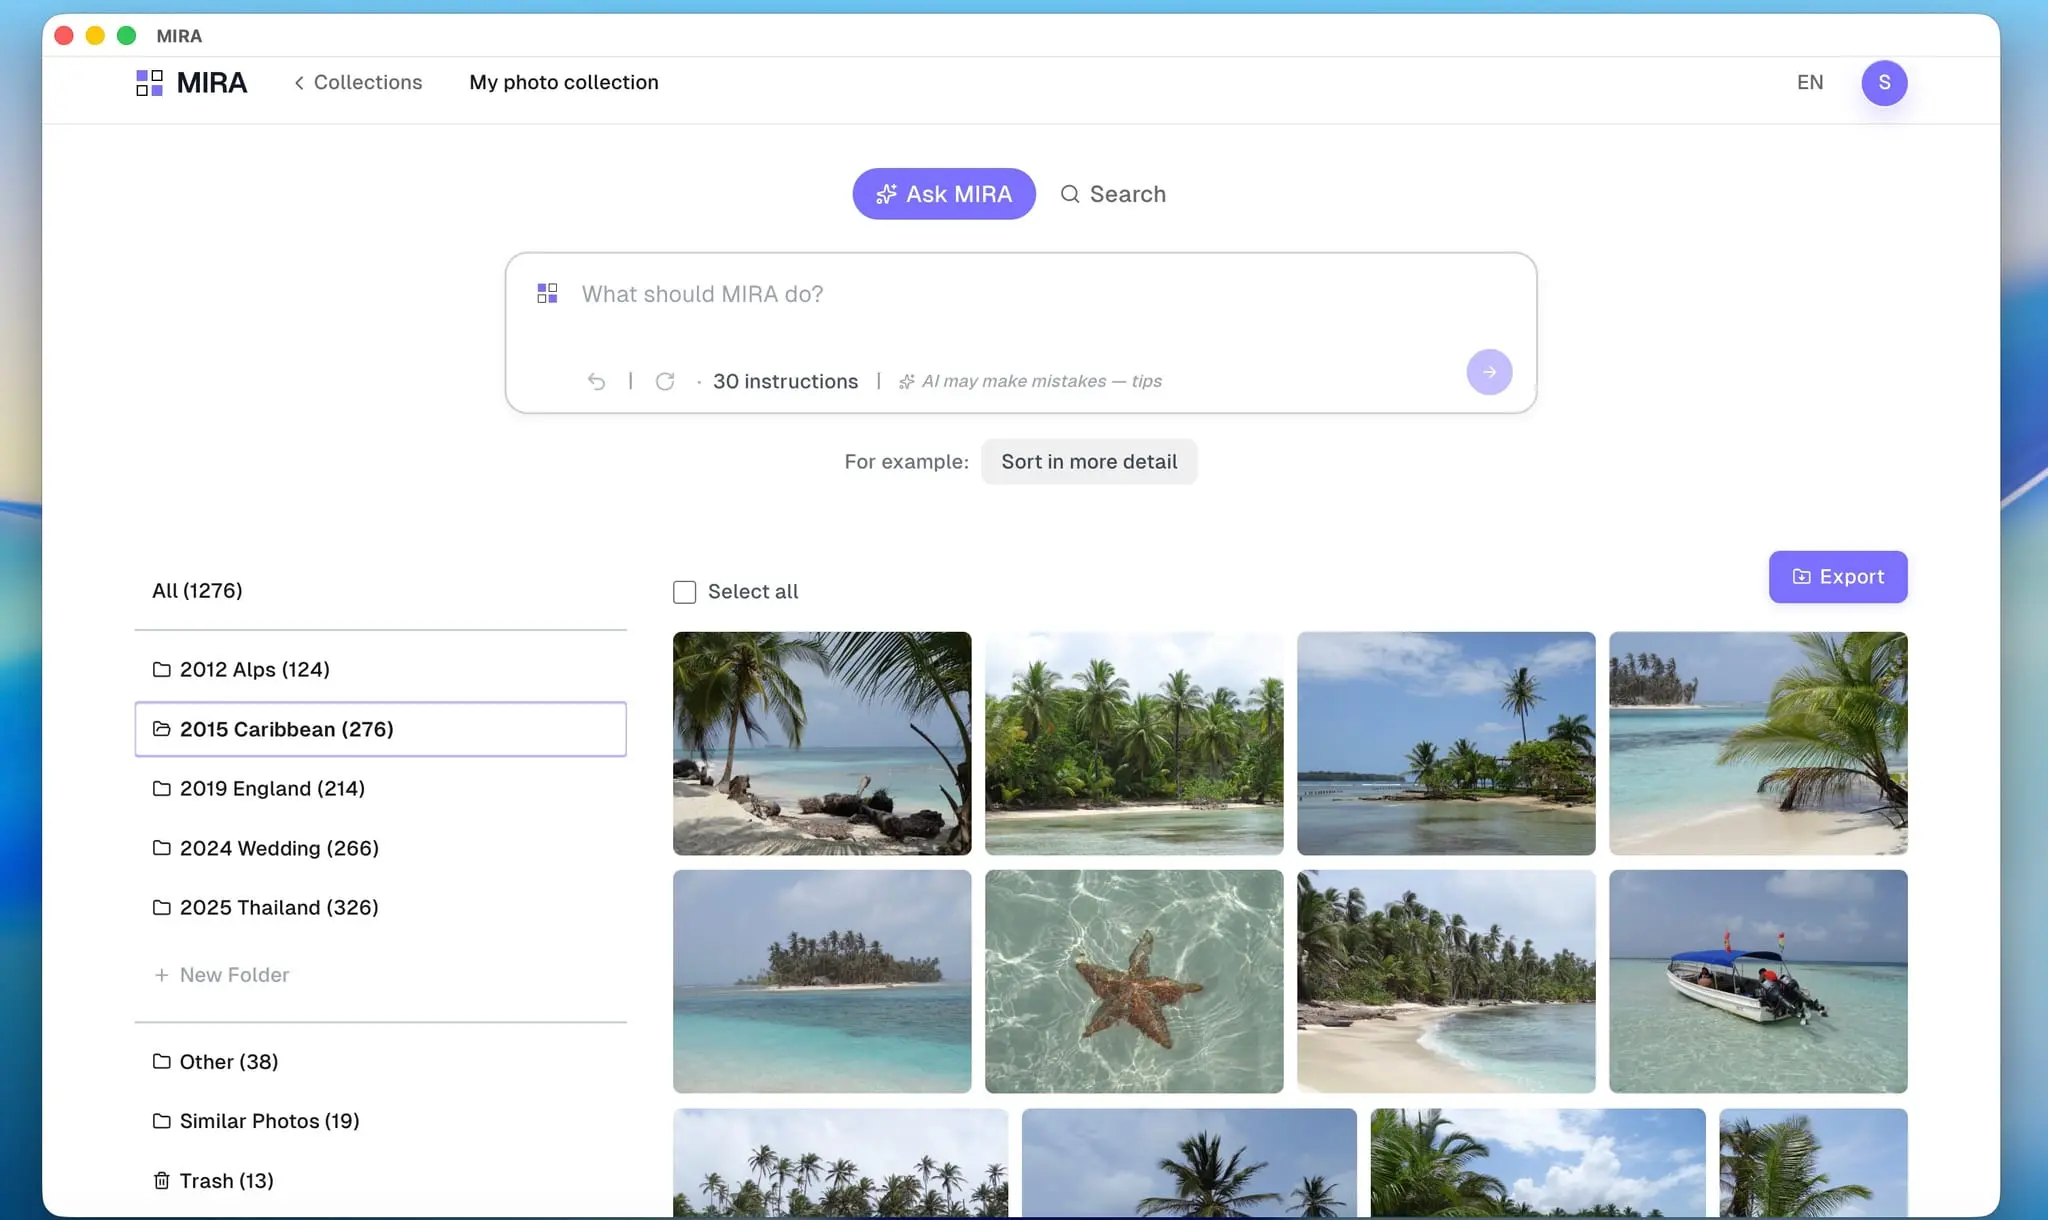This screenshot has height=1220, width=2048.
Task: Zoom the MIRA window with green button
Action: tap(126, 36)
